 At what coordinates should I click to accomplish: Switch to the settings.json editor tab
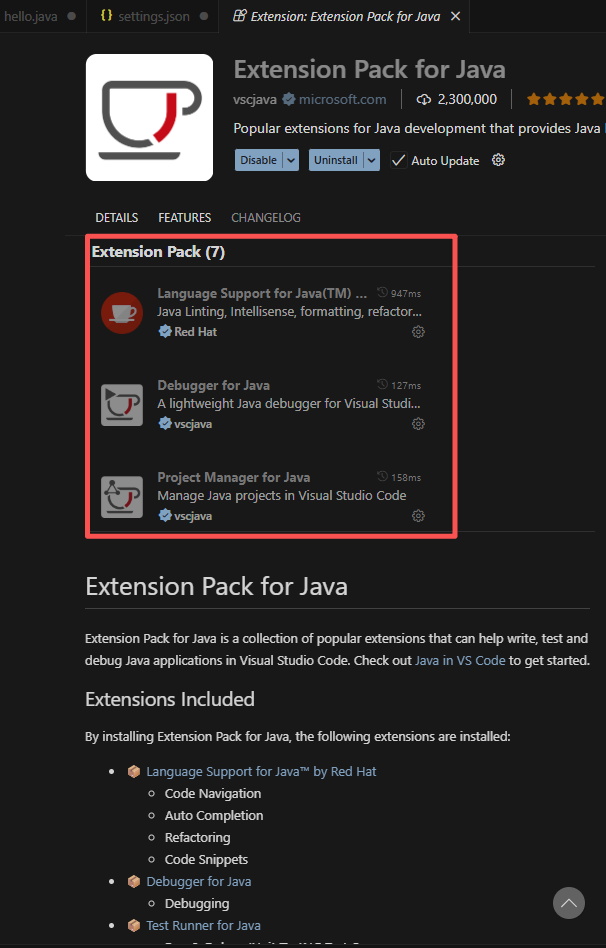[x=152, y=16]
